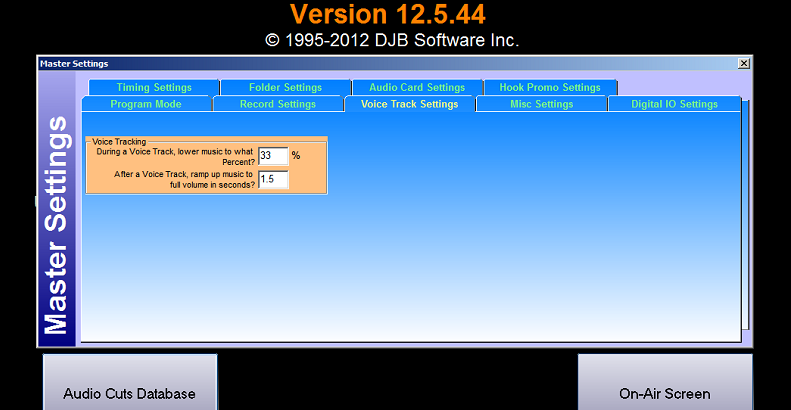Click the 'After a Voice Track' label
The width and height of the screenshot is (791, 410).
coord(176,179)
